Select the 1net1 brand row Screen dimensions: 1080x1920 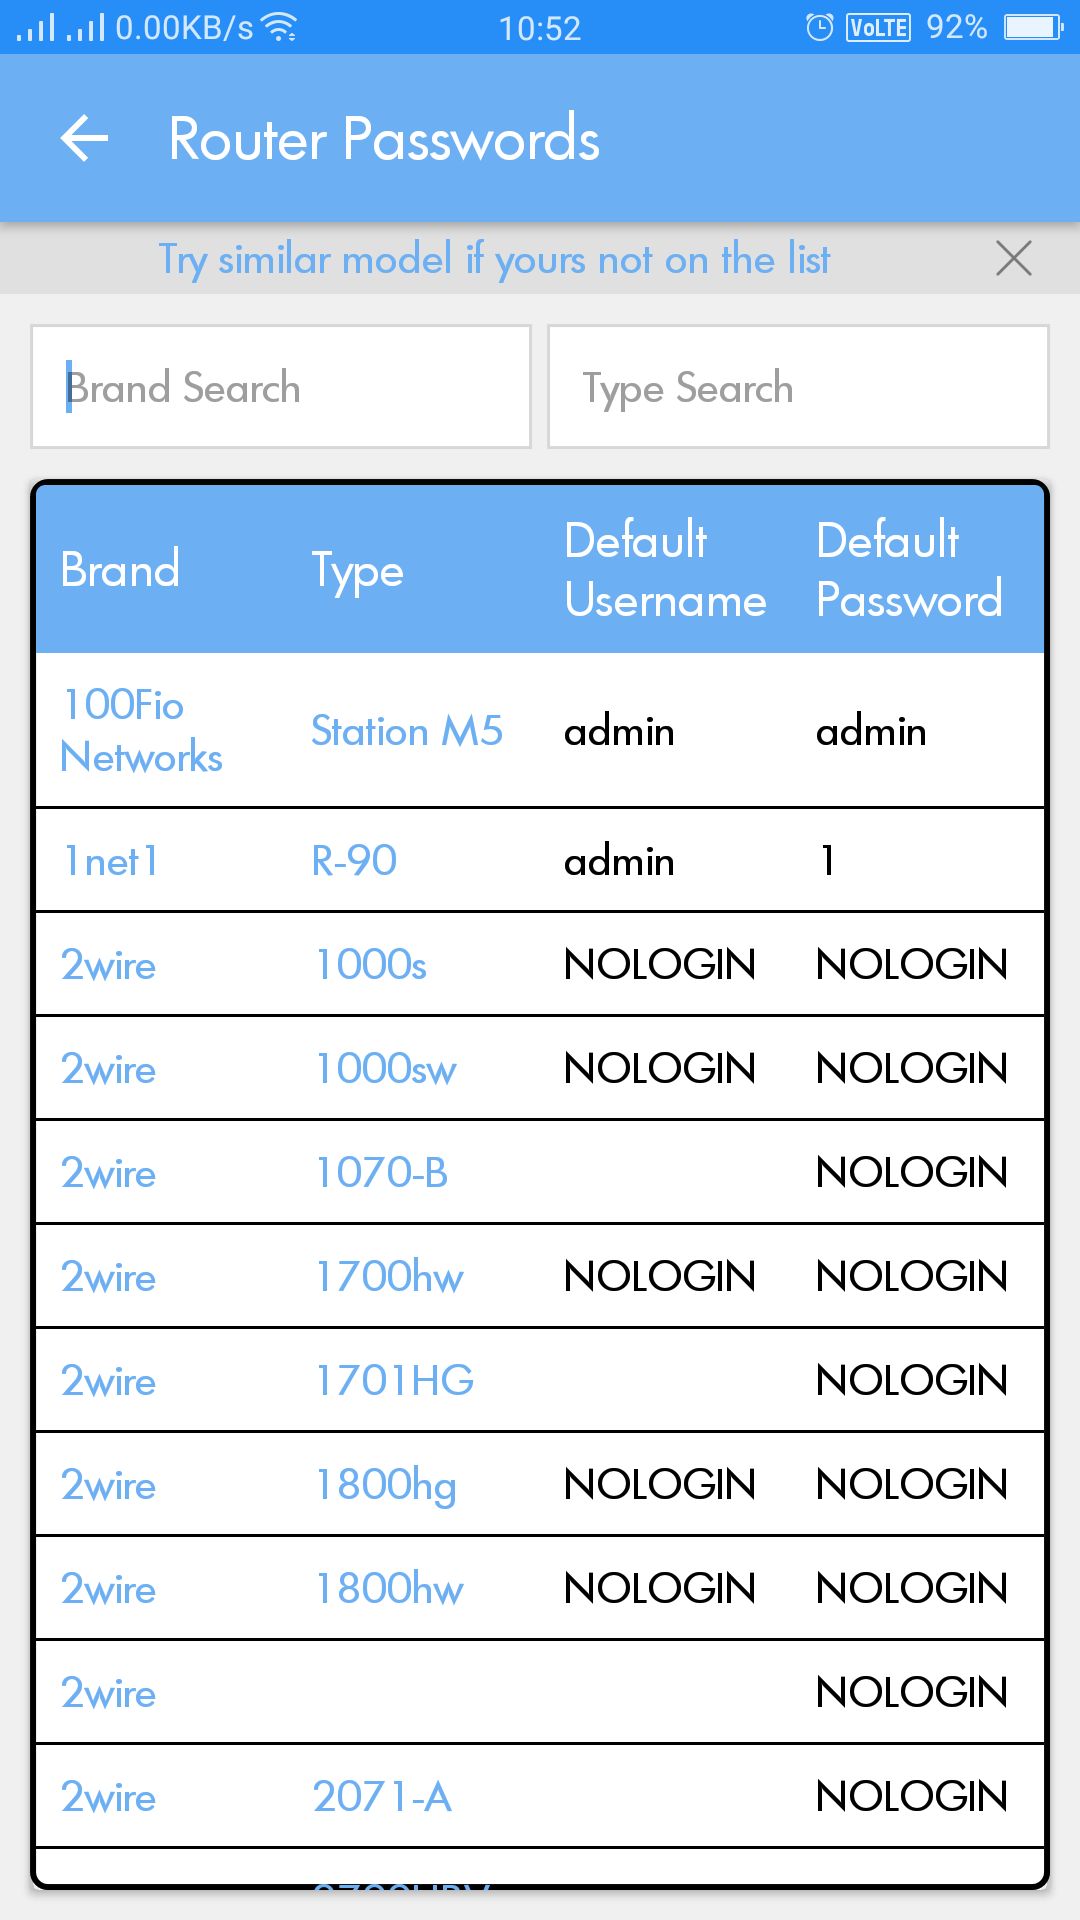tap(110, 861)
